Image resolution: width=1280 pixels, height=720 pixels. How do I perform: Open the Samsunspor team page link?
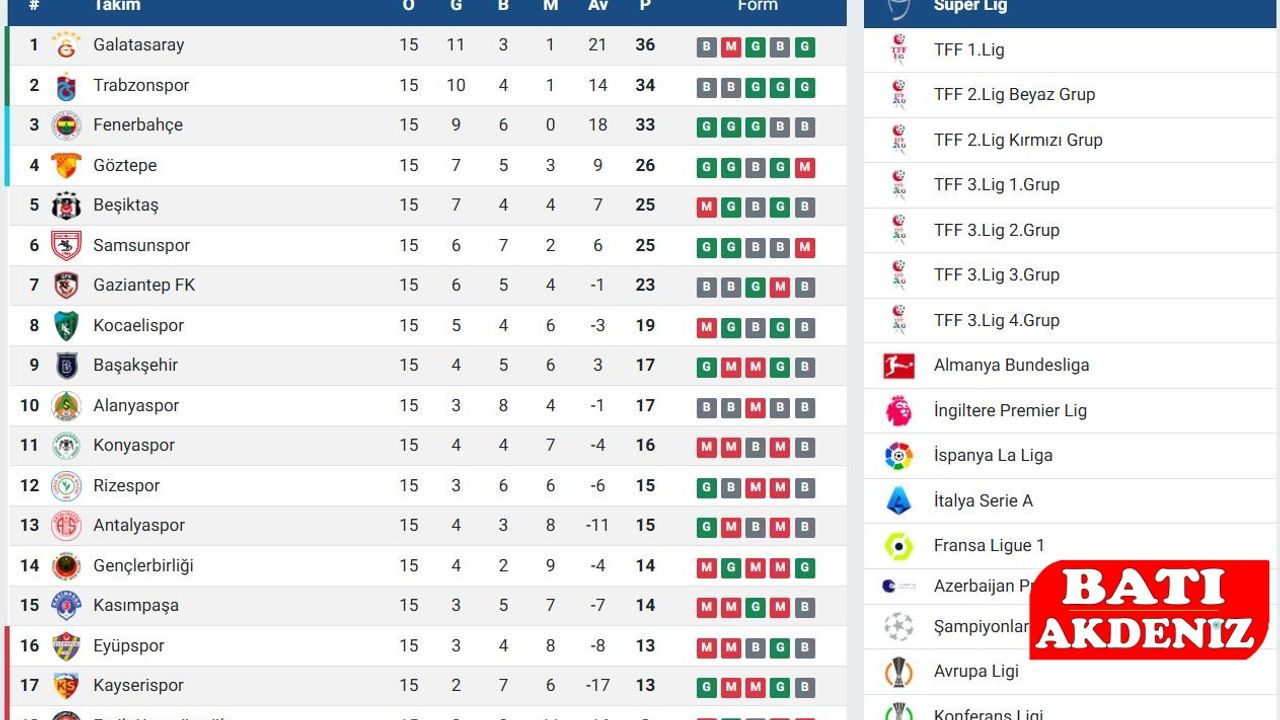(x=141, y=245)
